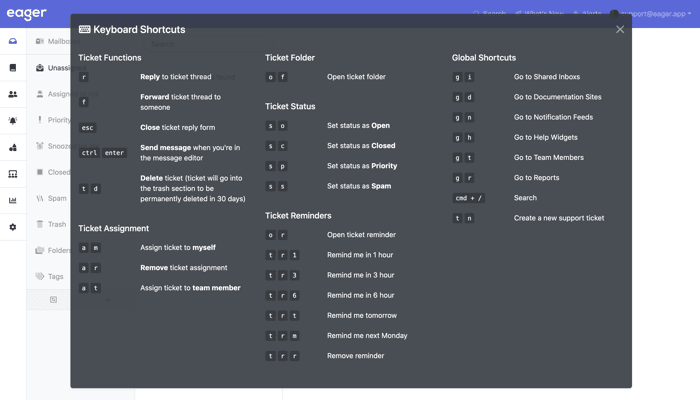Open the Priority tickets folder
Image resolution: width=700 pixels, height=400 pixels.
[x=53, y=120]
